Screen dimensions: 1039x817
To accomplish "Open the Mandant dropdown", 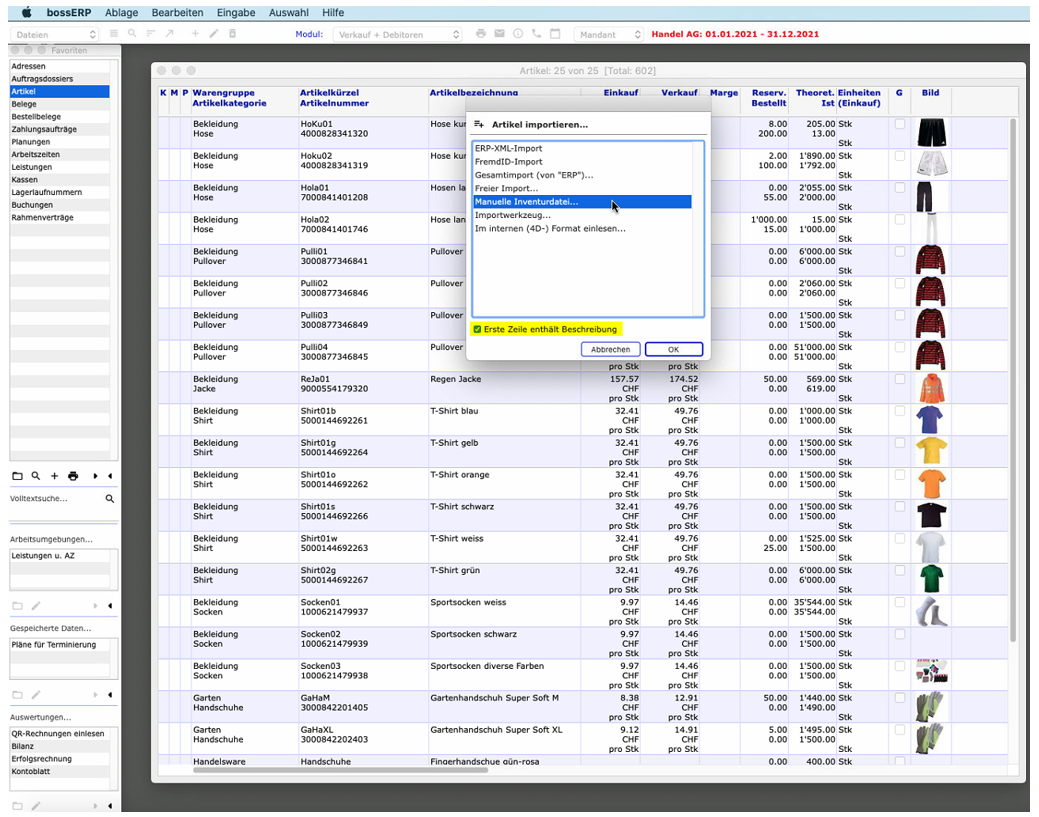I will point(609,34).
